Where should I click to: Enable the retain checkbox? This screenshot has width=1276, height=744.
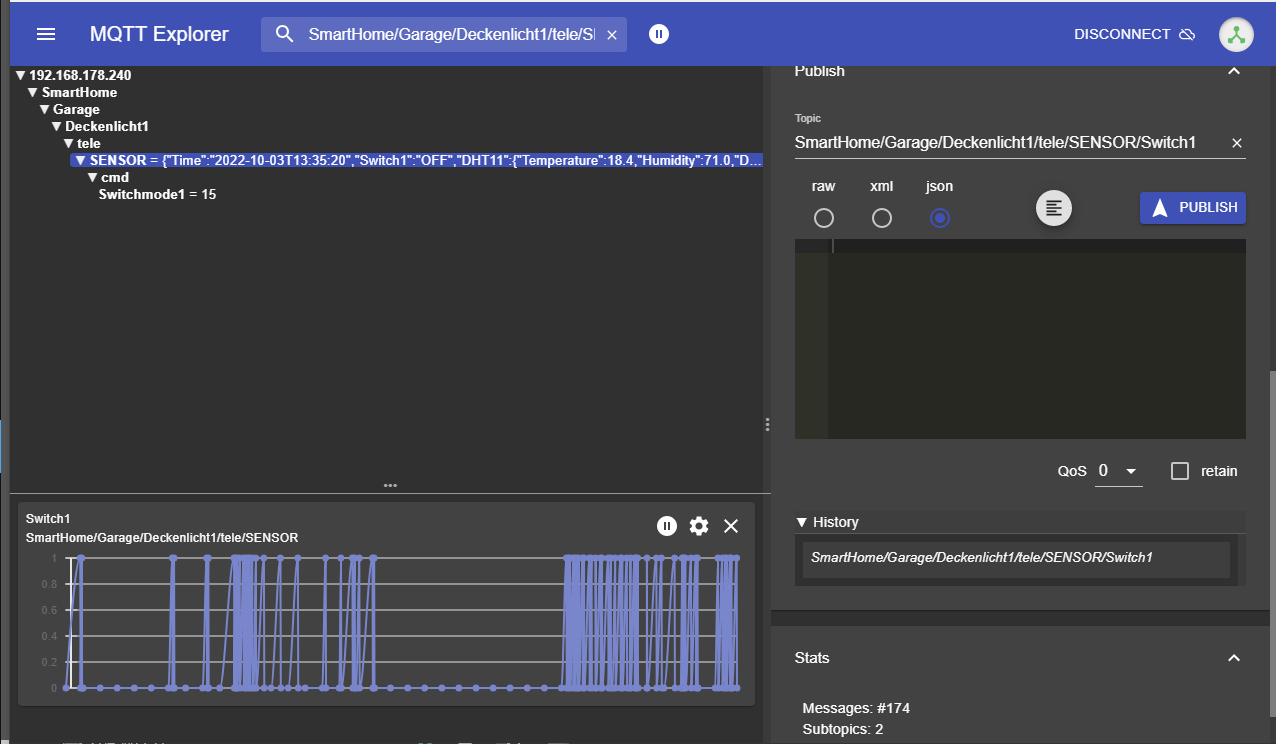tap(1180, 471)
